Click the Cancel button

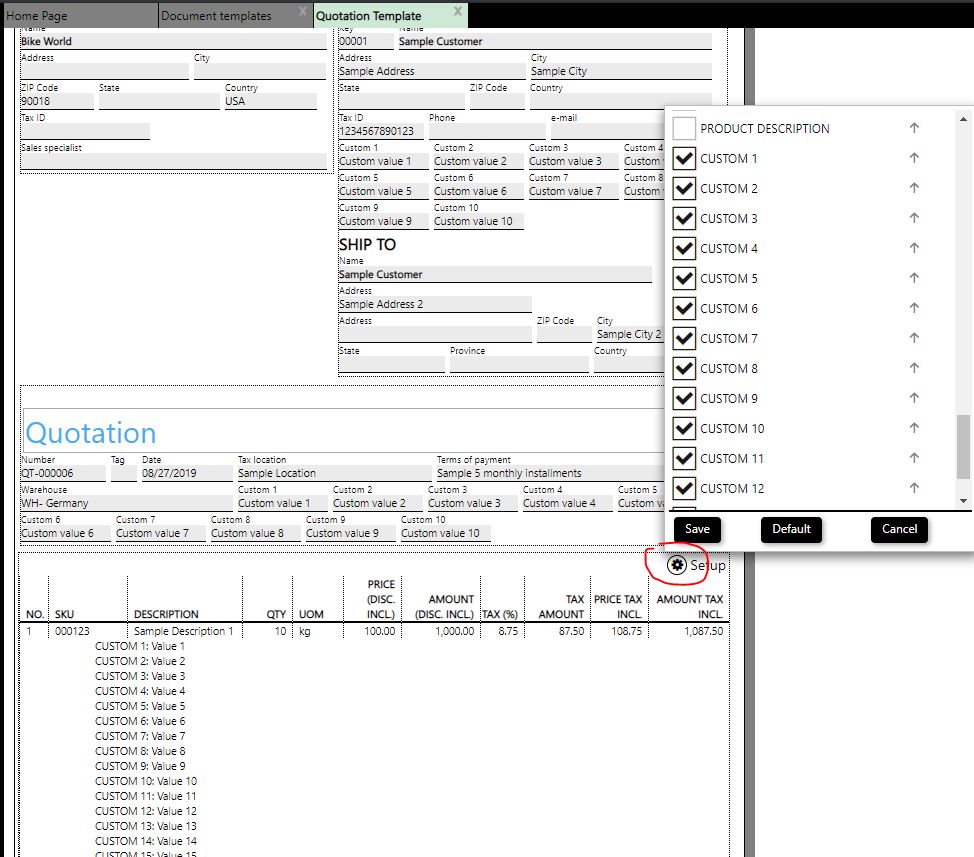(x=899, y=529)
